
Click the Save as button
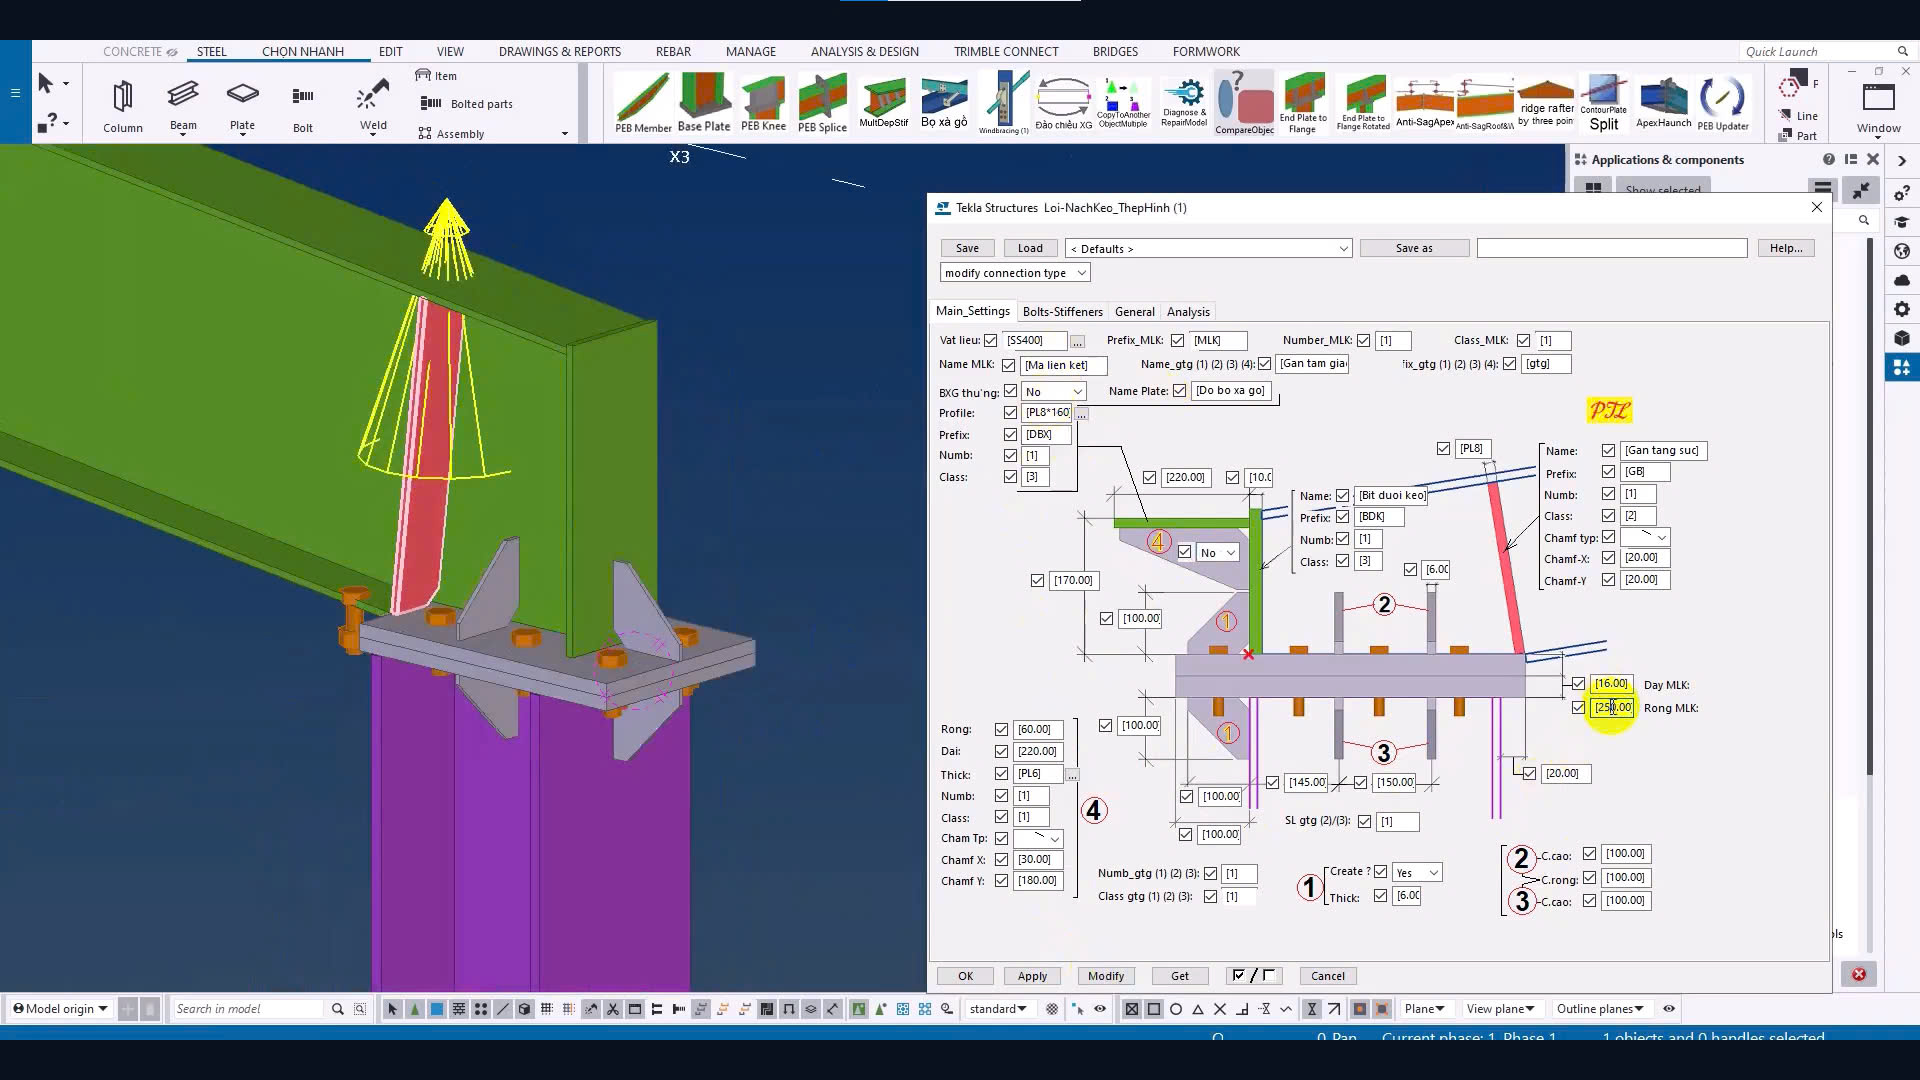coord(1414,249)
